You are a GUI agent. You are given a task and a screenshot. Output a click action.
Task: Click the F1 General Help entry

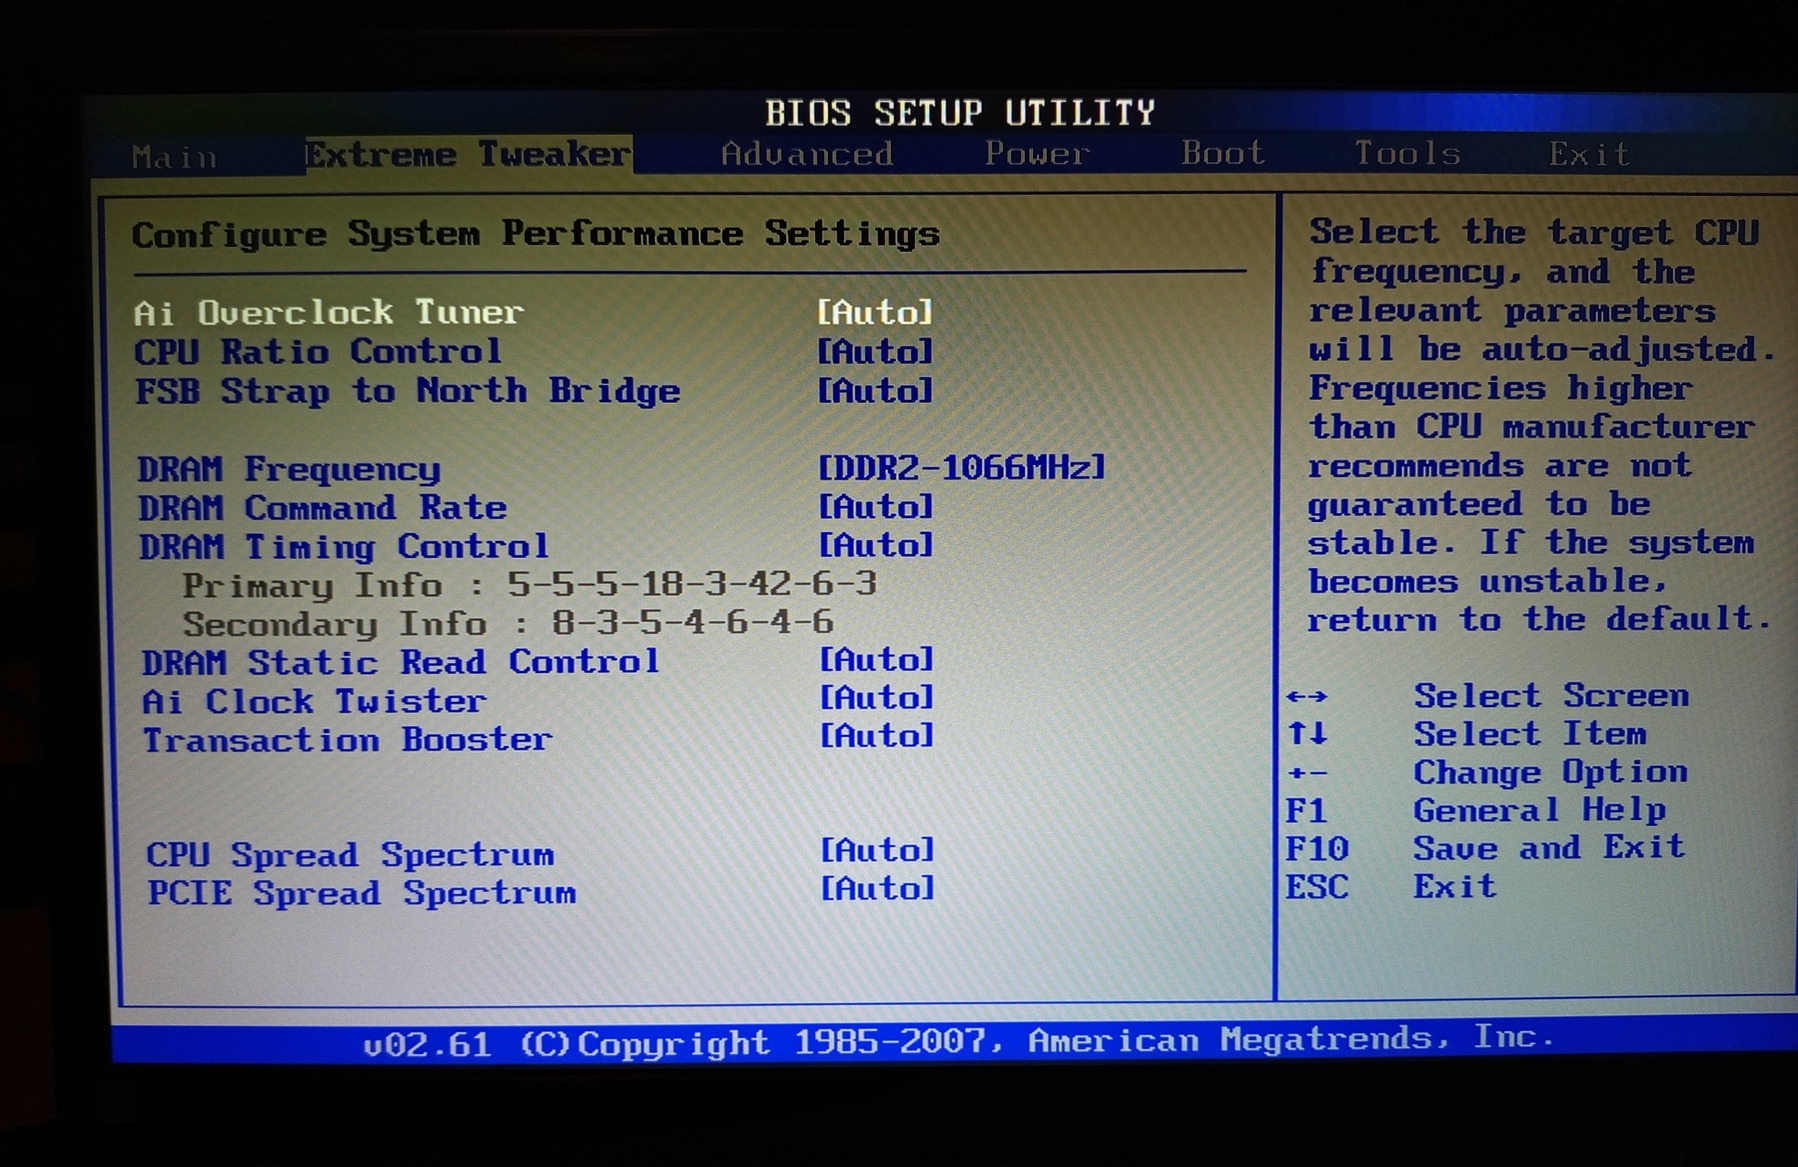pyautogui.click(x=1476, y=810)
